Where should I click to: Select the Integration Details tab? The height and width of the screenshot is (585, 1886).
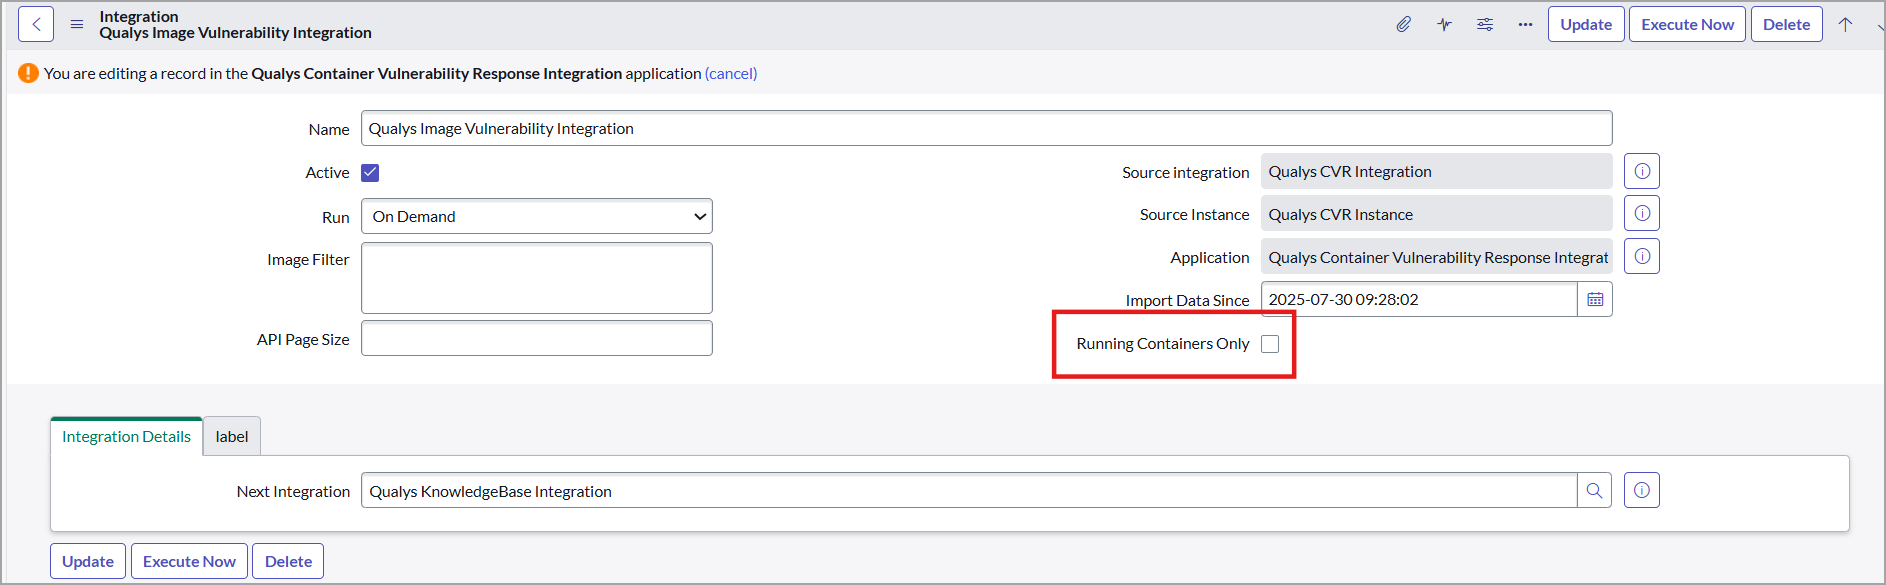pyautogui.click(x=126, y=436)
